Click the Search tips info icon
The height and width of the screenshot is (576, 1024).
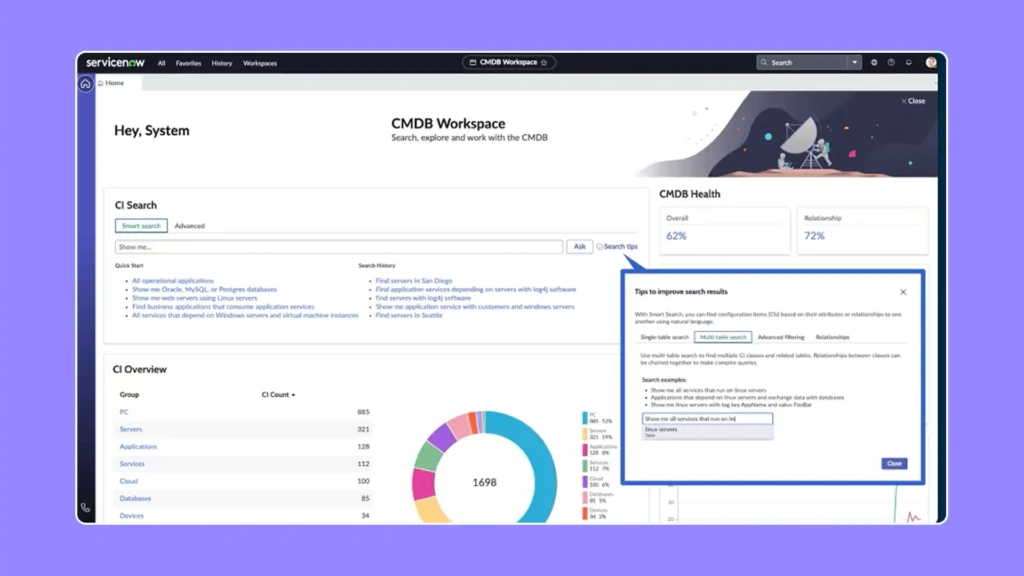[600, 246]
